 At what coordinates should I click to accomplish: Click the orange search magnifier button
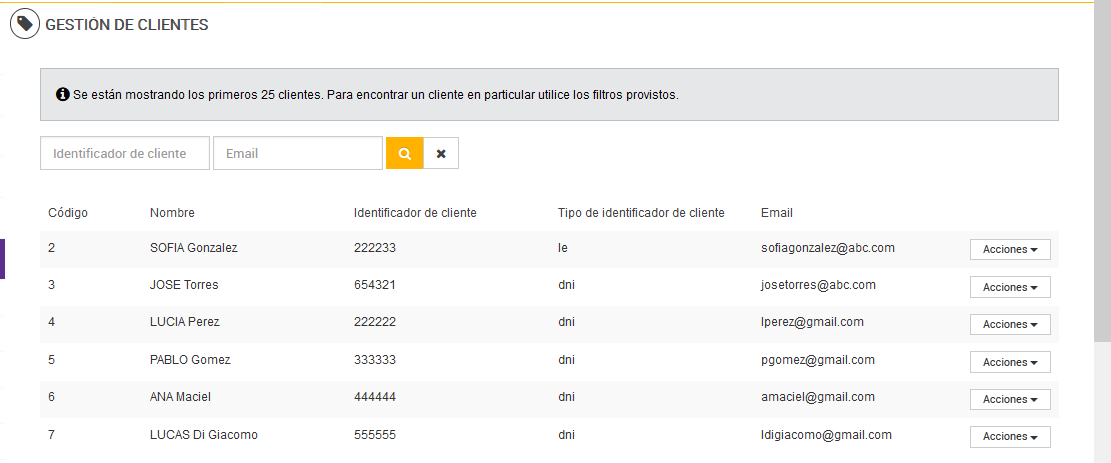pos(405,154)
